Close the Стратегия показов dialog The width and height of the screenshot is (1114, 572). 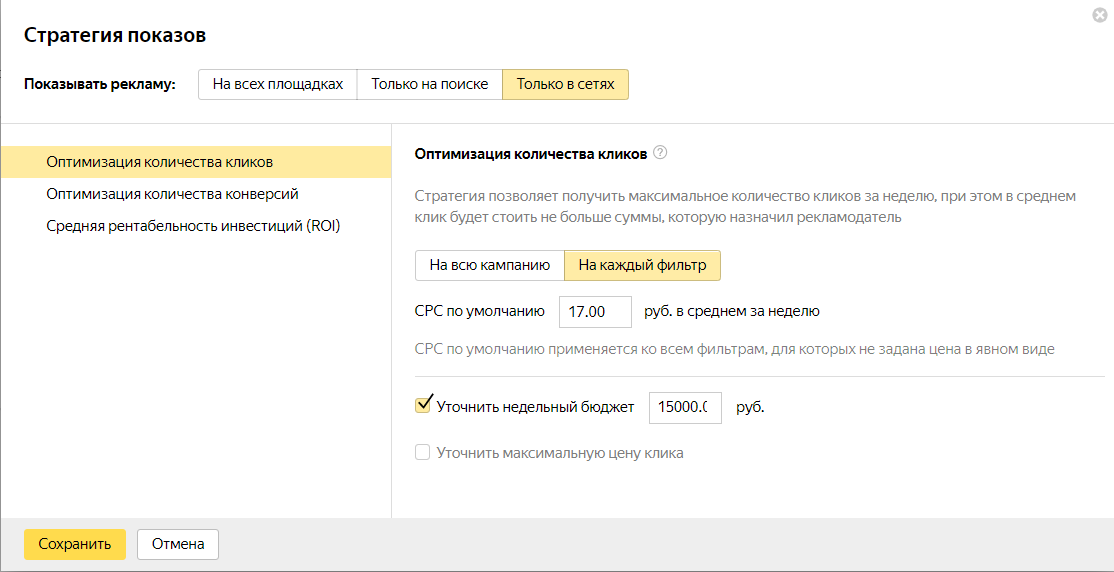[1100, 15]
